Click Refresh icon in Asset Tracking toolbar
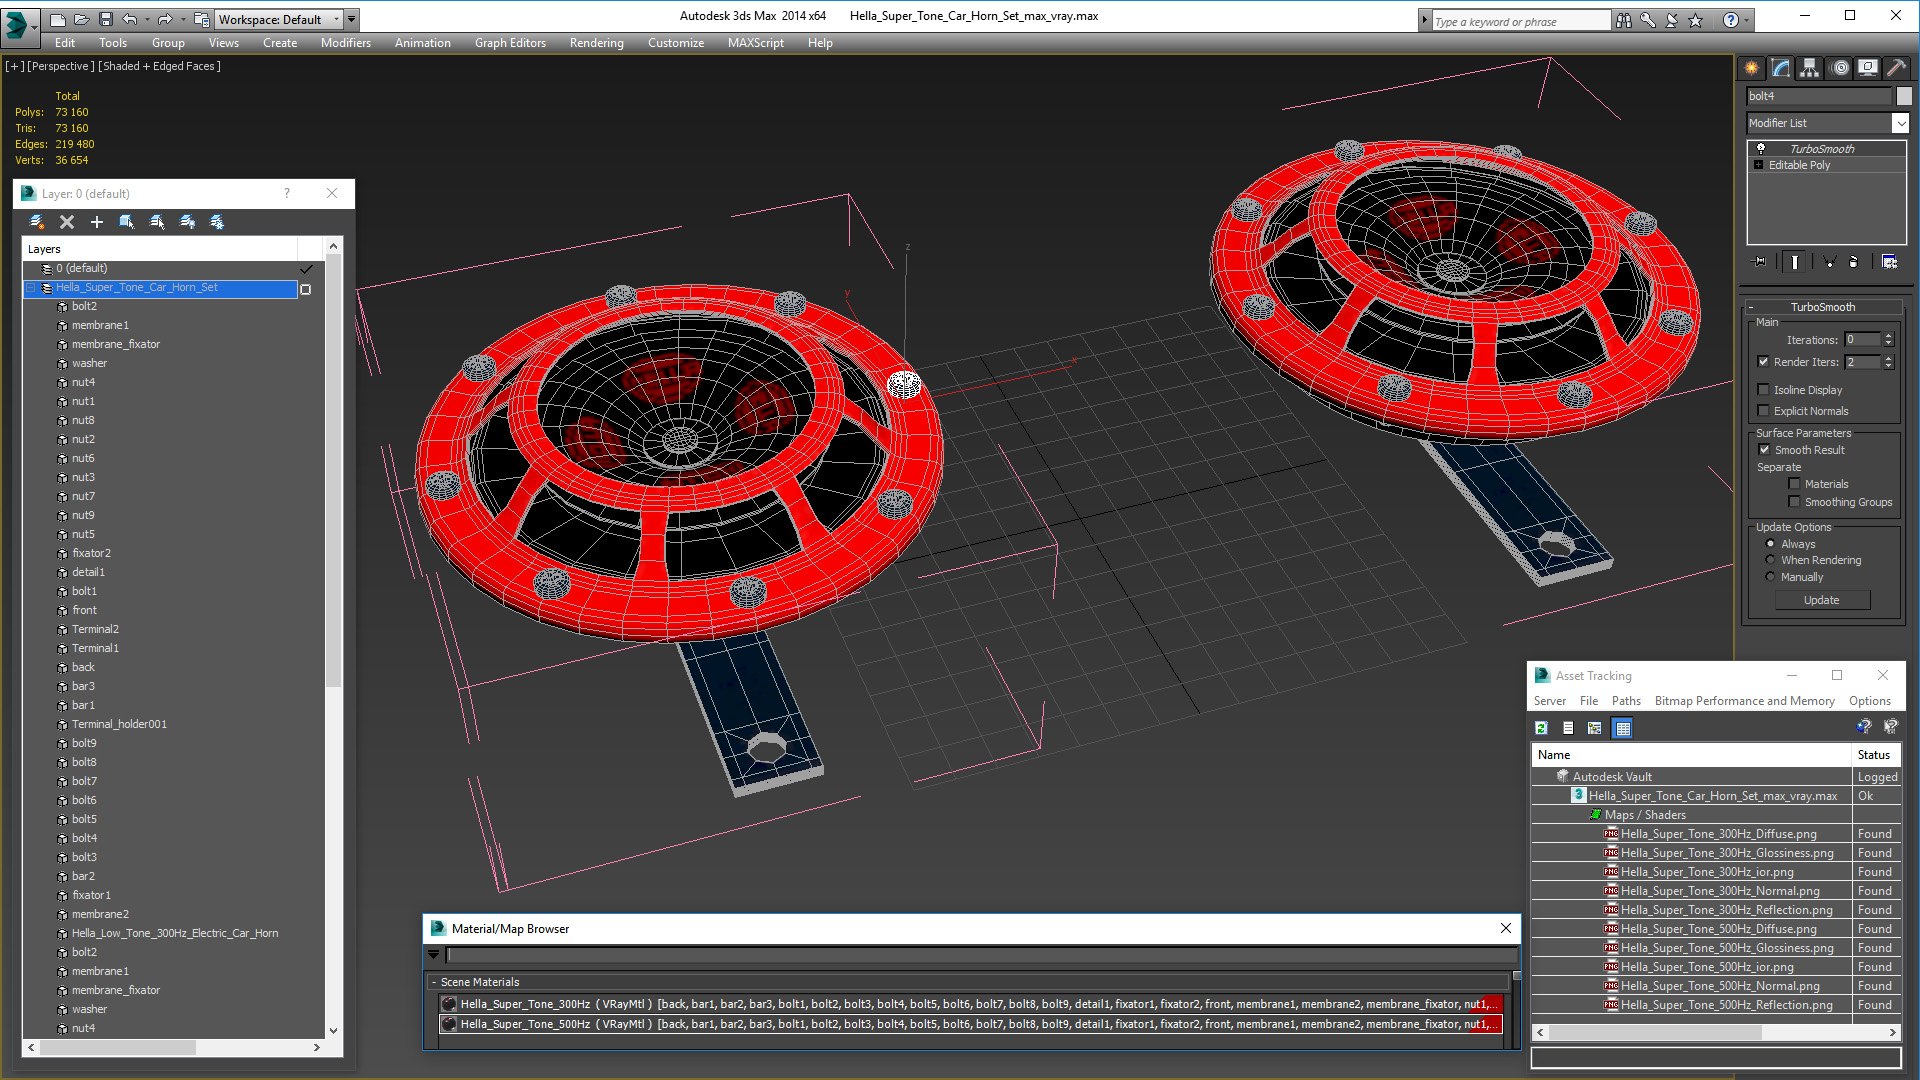 pyautogui.click(x=1541, y=728)
